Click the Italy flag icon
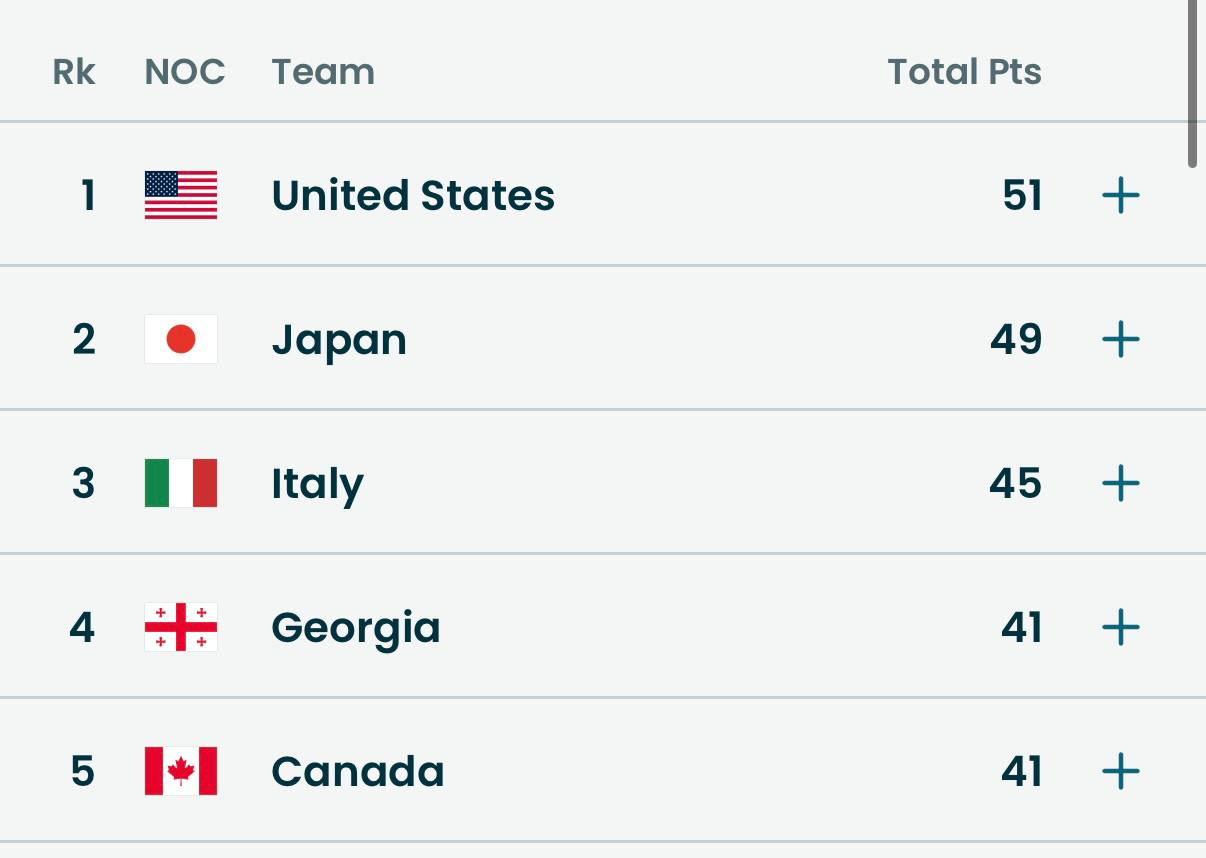Screen dimensions: 1206x858 tap(181, 484)
